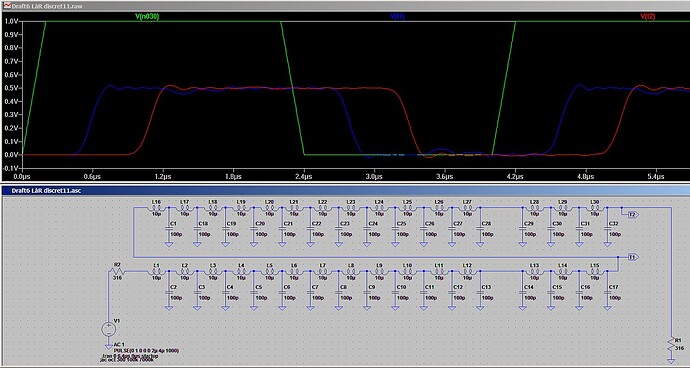
Task: Click the T1 net label flag
Action: pos(631,257)
